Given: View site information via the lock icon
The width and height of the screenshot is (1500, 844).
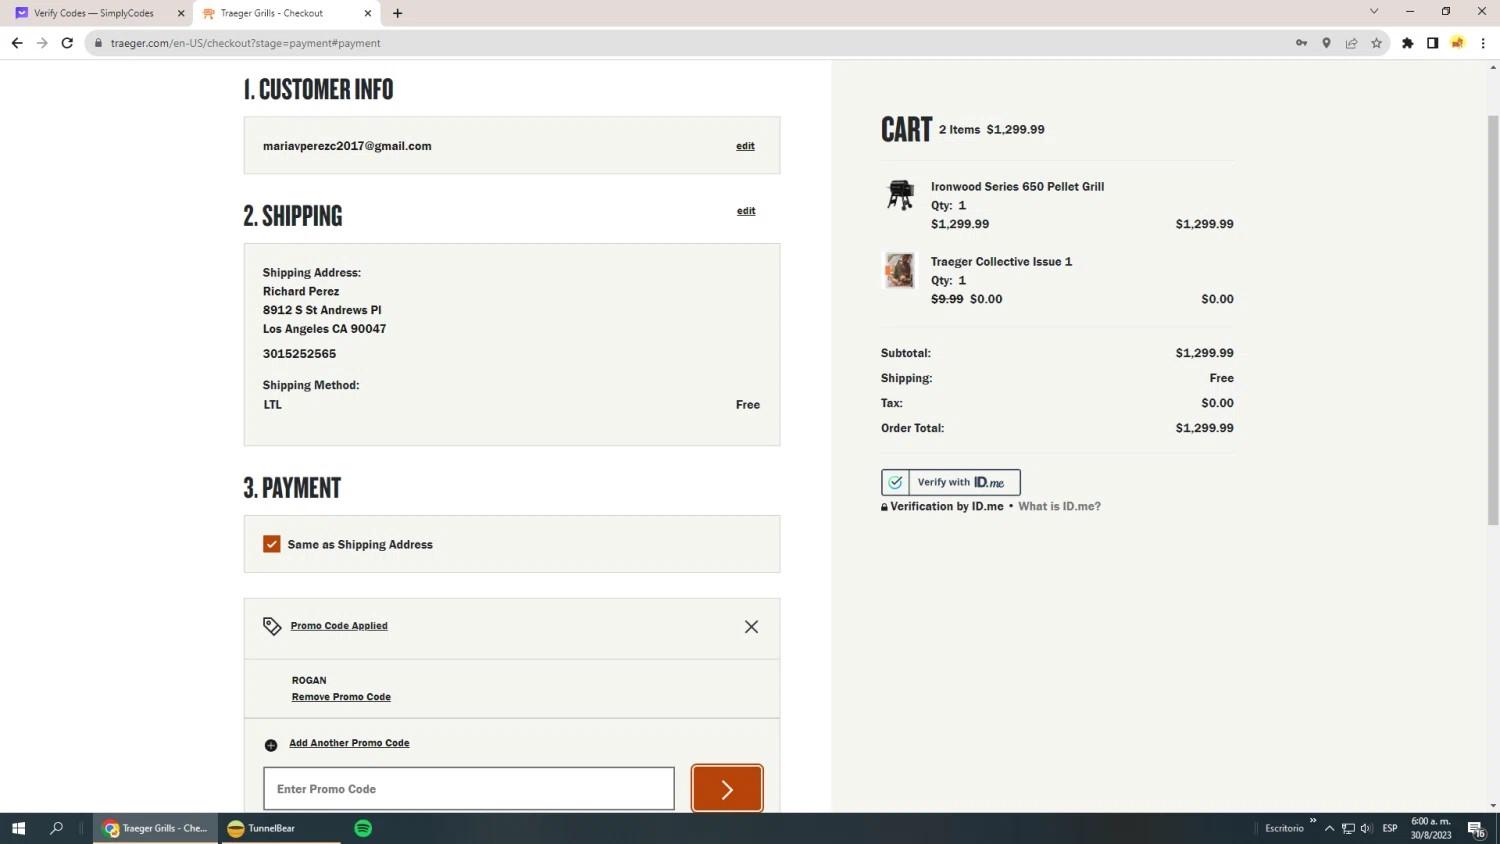Looking at the screenshot, I should 98,43.
